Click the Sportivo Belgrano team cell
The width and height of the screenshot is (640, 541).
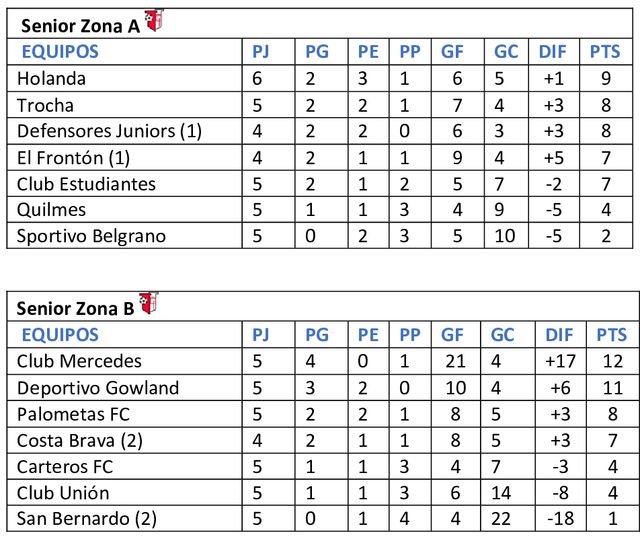coord(91,236)
